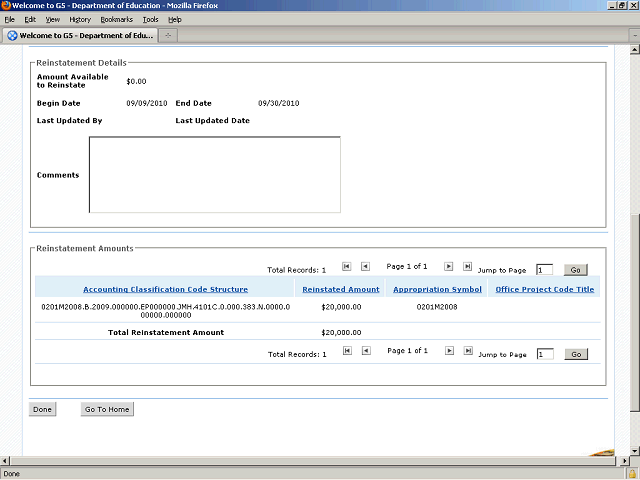Open the File menu
Screen dimensions: 640x480
pos(9,19)
